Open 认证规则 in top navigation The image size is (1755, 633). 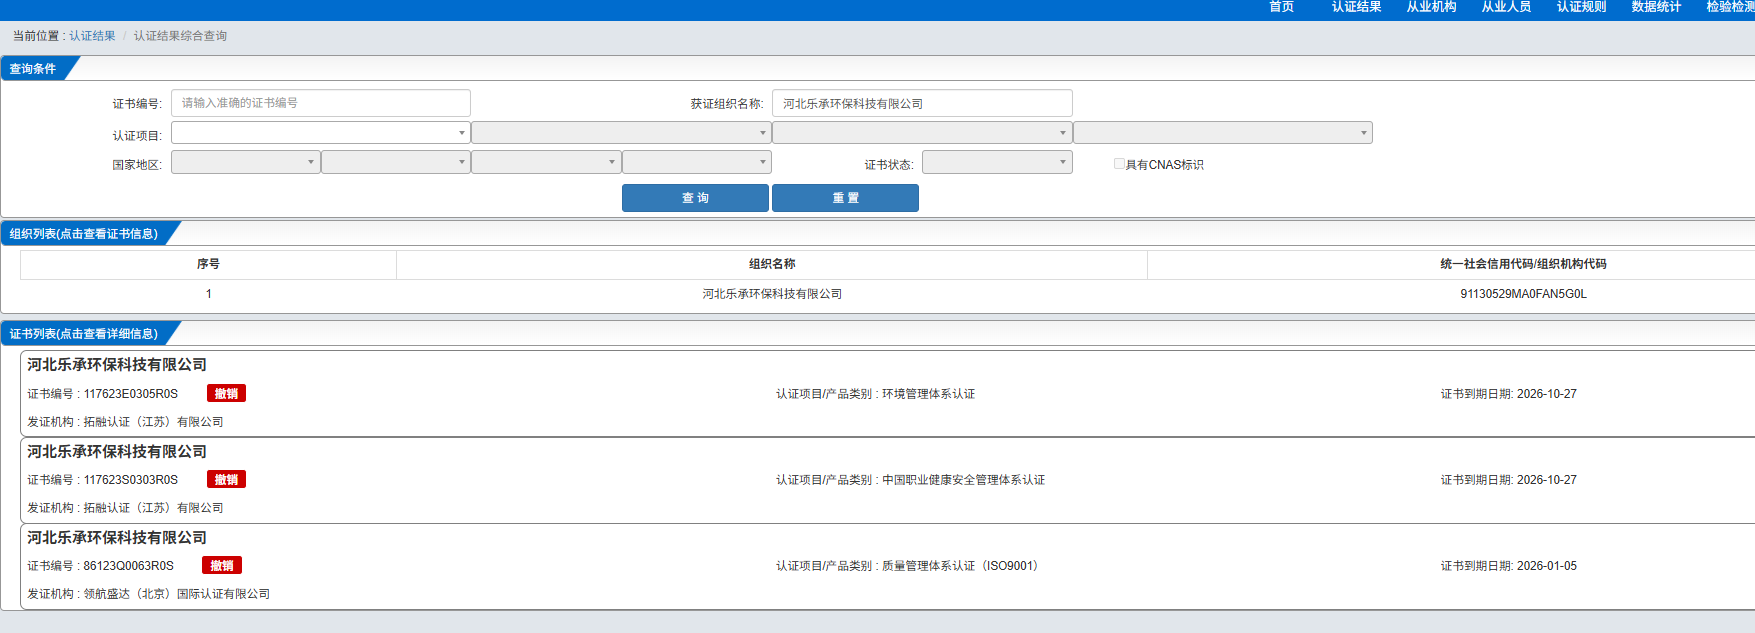click(1581, 7)
